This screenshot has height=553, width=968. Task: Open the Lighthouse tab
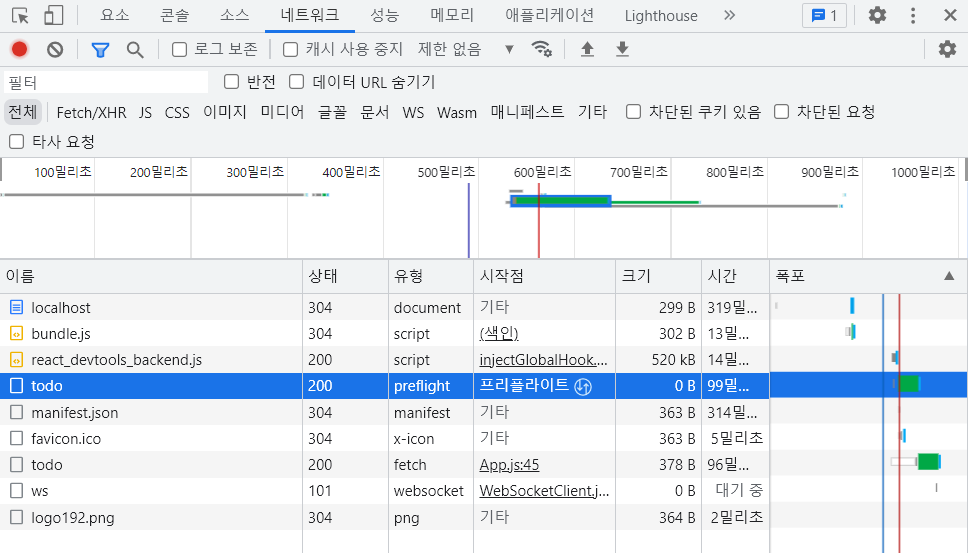point(661,15)
